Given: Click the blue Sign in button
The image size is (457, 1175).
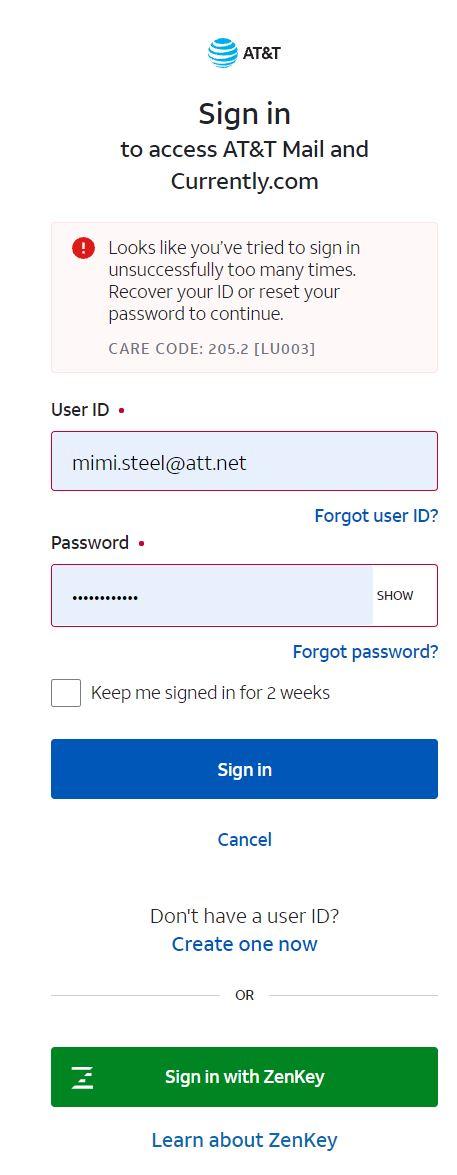Looking at the screenshot, I should tap(244, 769).
